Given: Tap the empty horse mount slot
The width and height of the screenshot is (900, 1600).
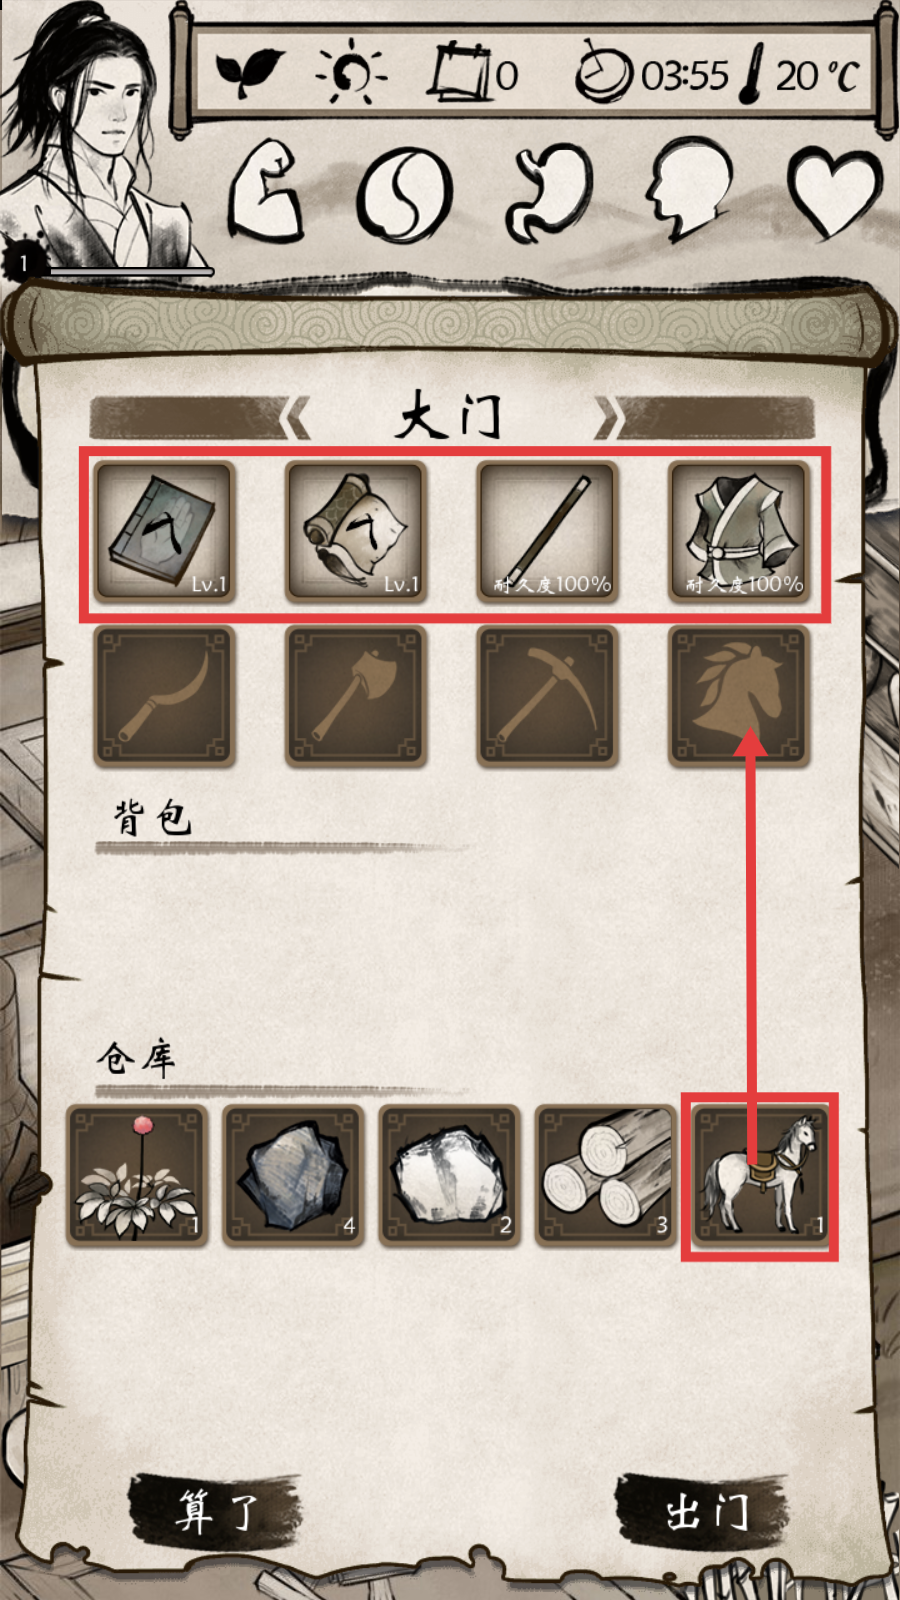Looking at the screenshot, I should point(739,696).
